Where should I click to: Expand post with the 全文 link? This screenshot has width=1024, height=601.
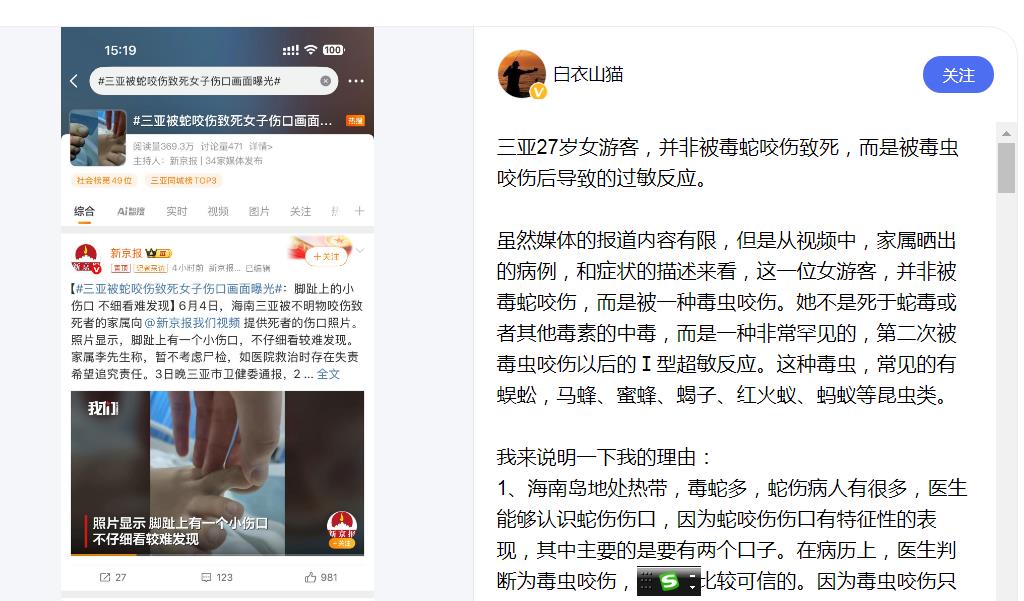pos(328,374)
